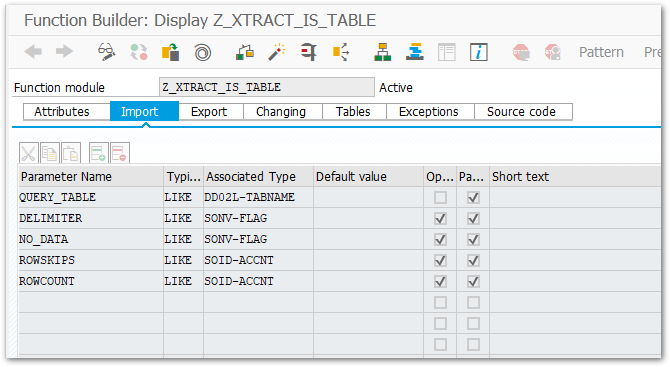Switch to the Export tab

point(211,112)
